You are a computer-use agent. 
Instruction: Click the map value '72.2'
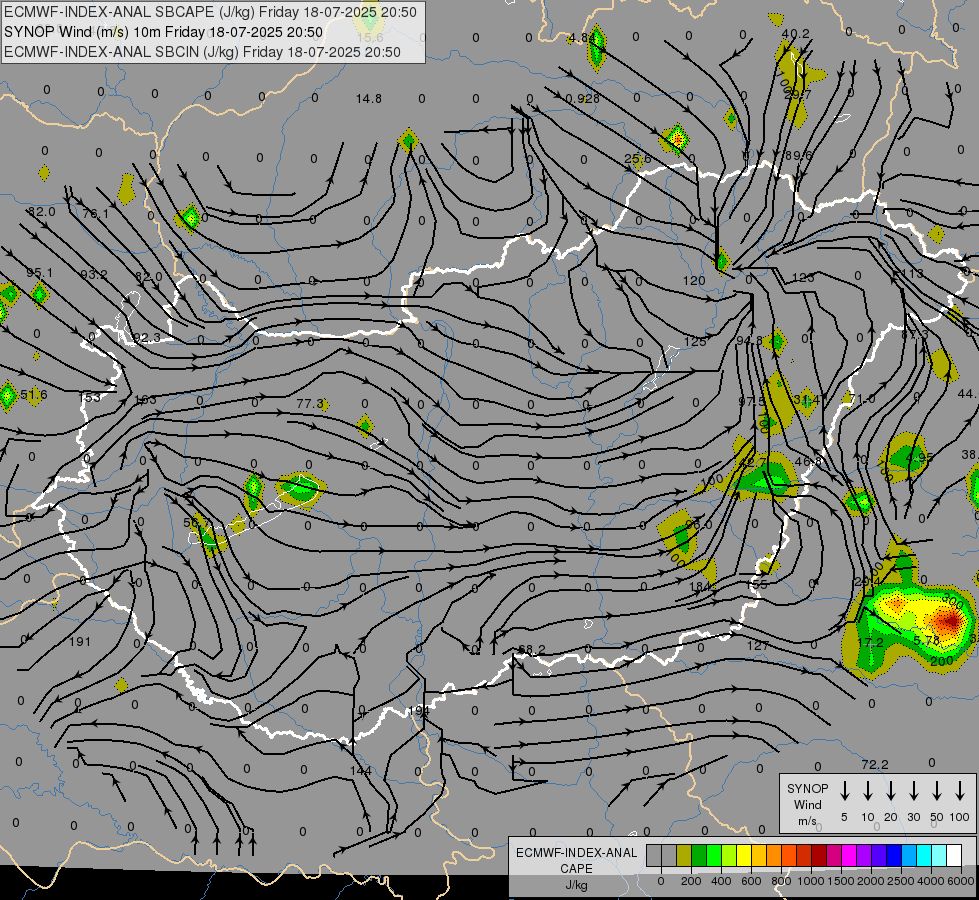(874, 764)
